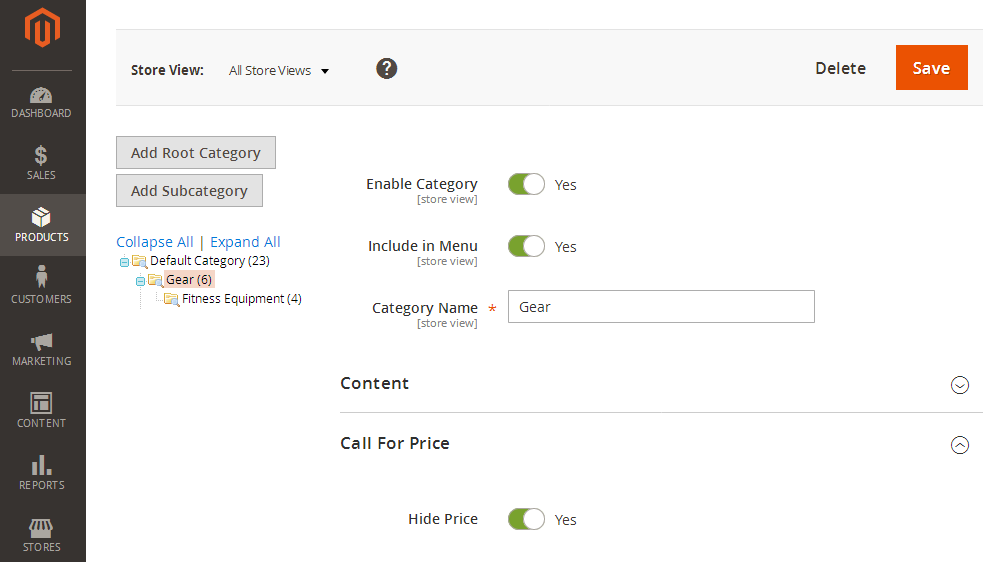Collapse the Call For Price section

(959, 445)
